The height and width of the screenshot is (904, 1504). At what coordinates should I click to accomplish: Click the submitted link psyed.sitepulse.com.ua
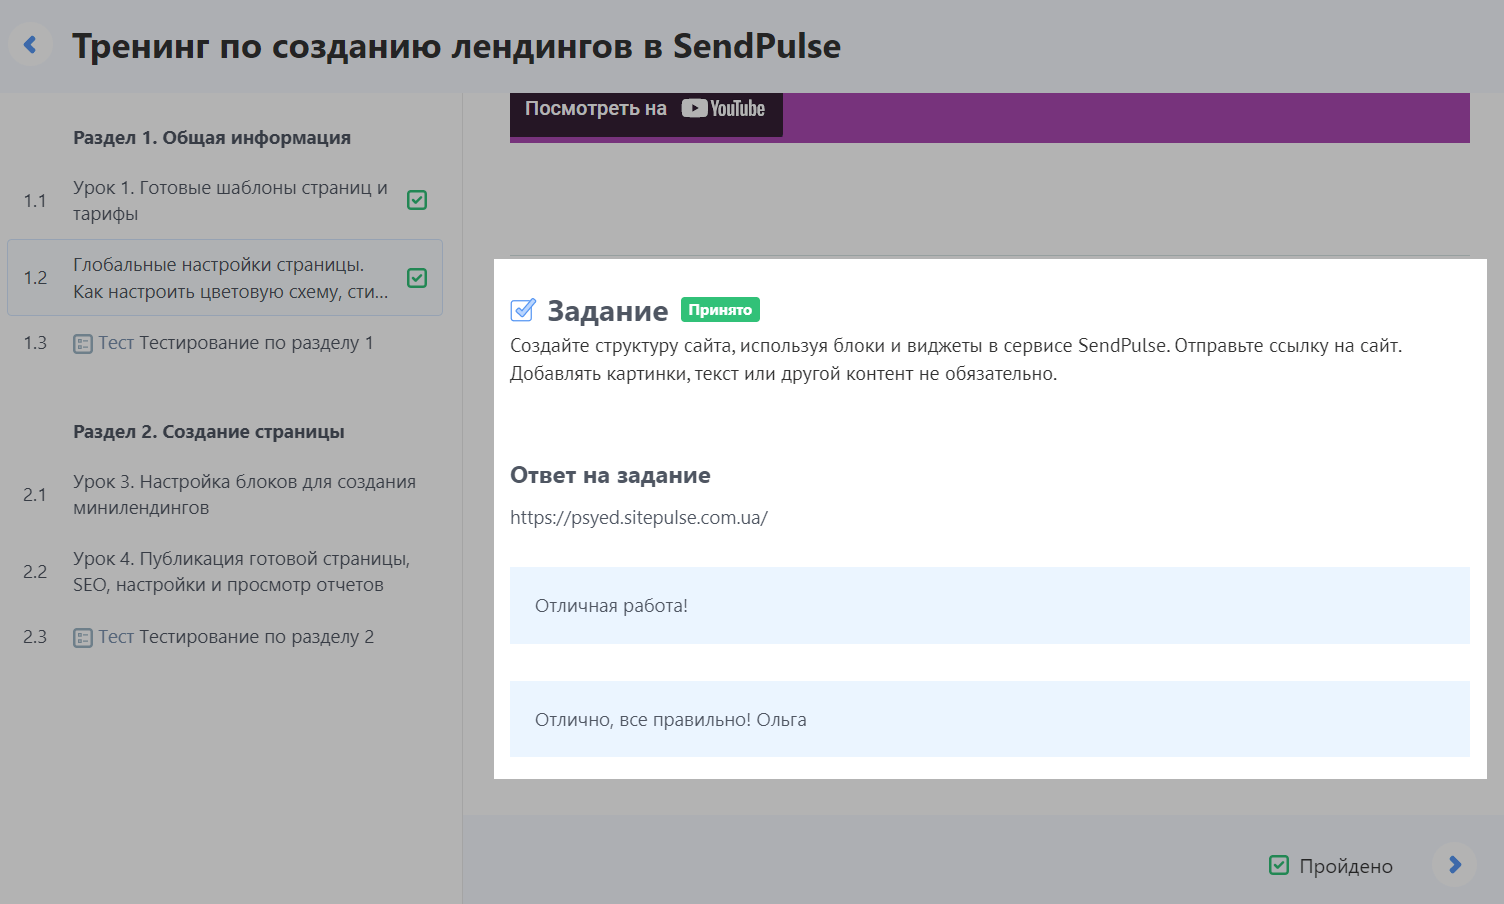(639, 518)
